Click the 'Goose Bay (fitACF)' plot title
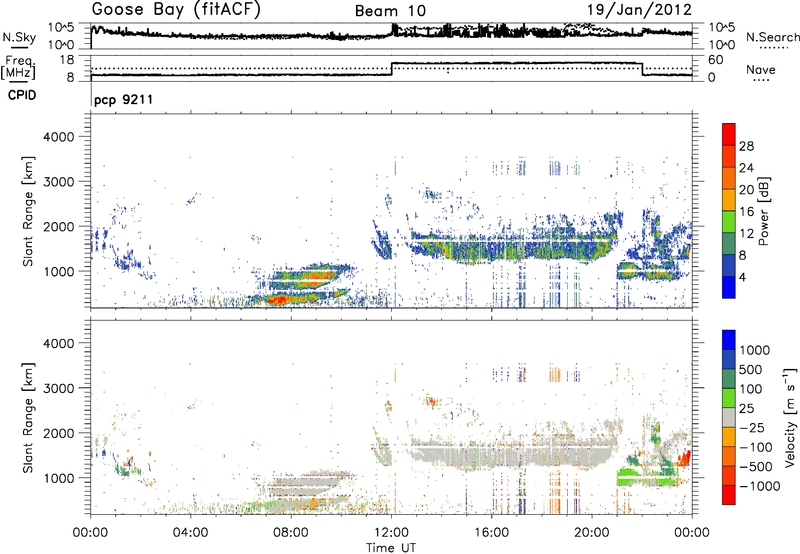 176,9
